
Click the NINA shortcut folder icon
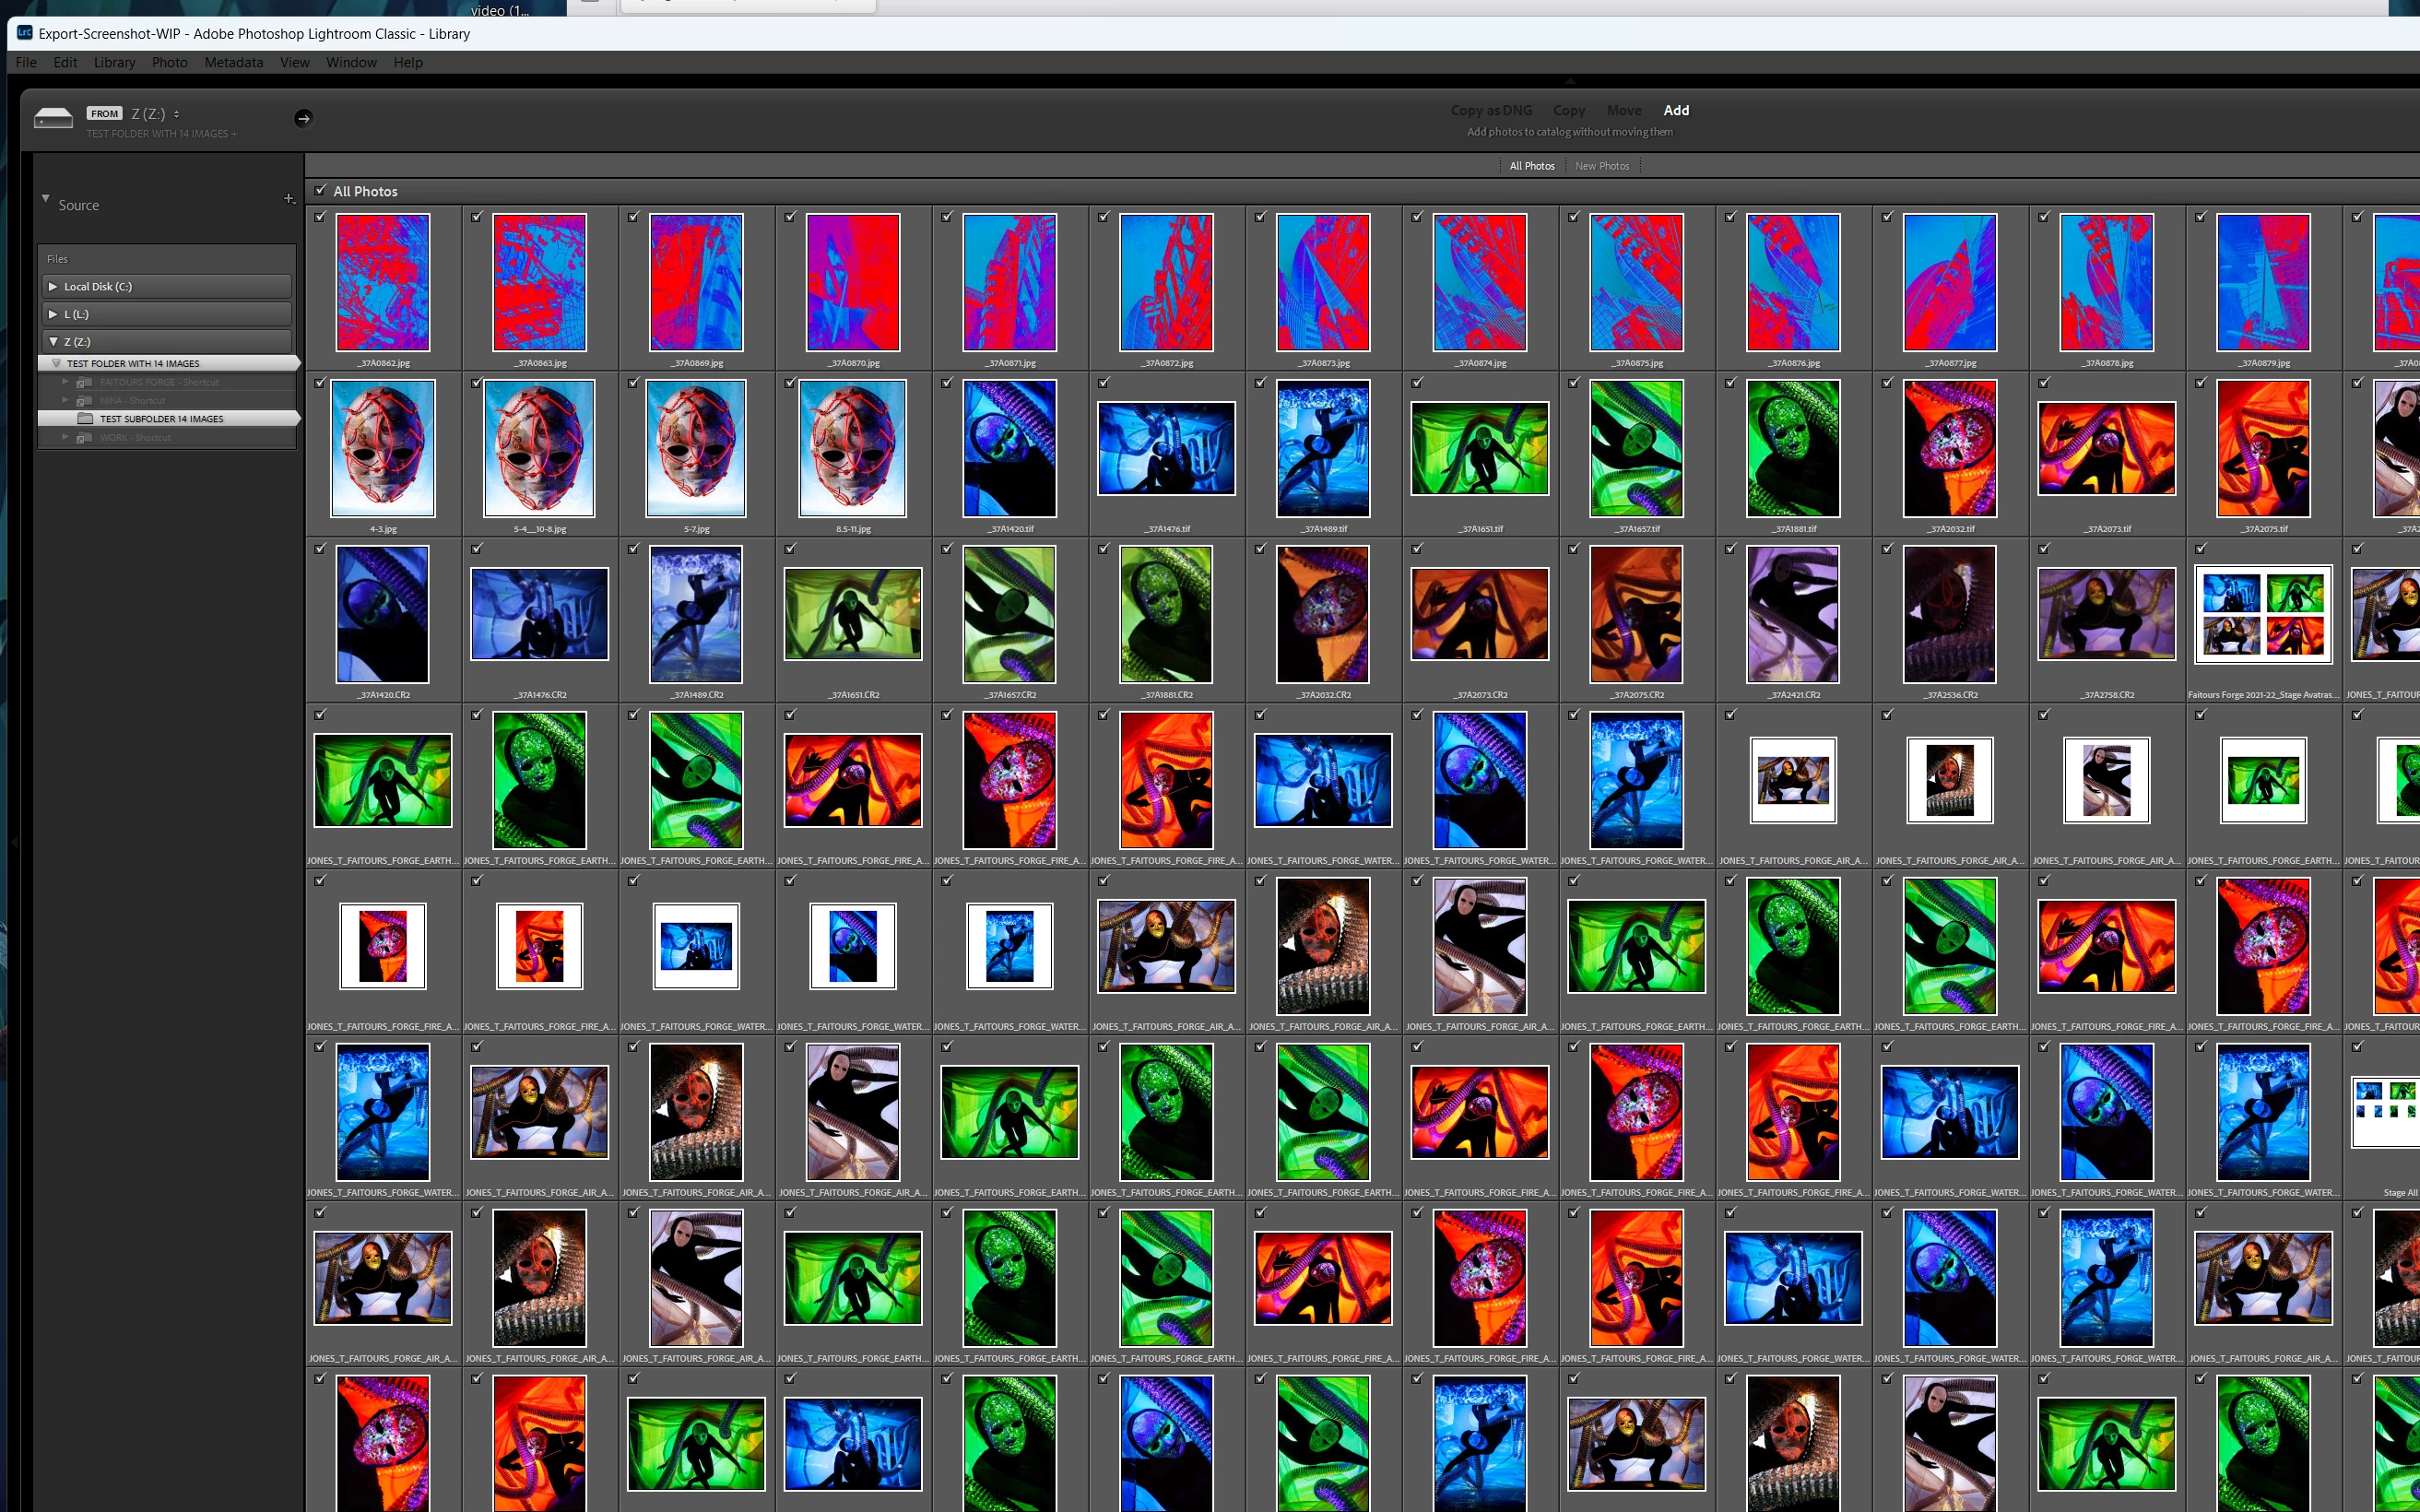tap(86, 401)
